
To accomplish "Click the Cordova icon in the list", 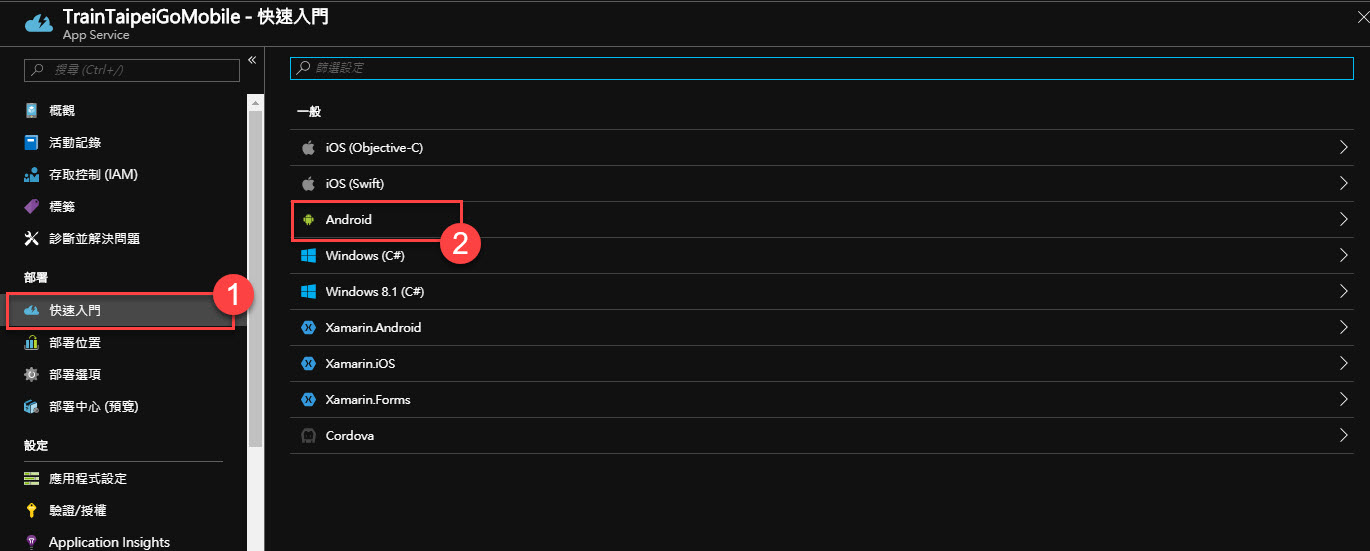I will pyautogui.click(x=308, y=436).
